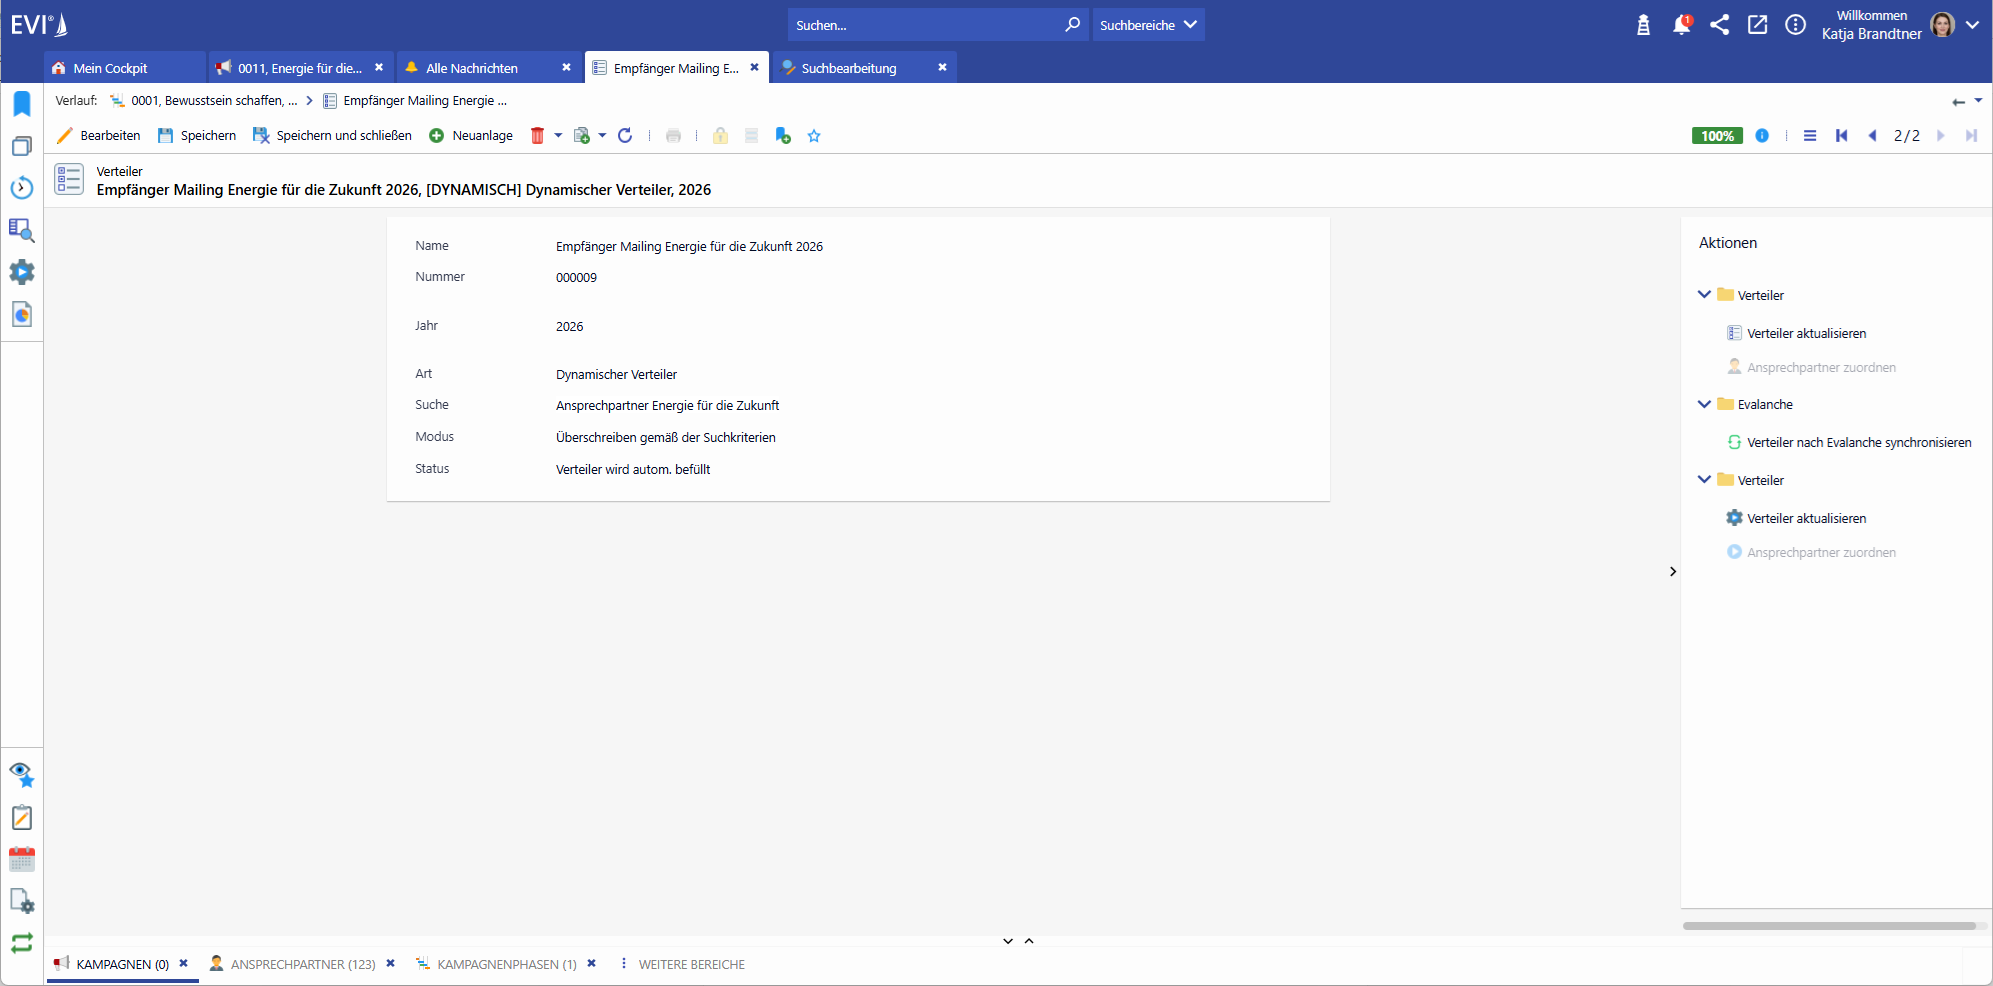1993x986 pixels.
Task: Close the Suchbearbeitung tab
Action: (942, 67)
